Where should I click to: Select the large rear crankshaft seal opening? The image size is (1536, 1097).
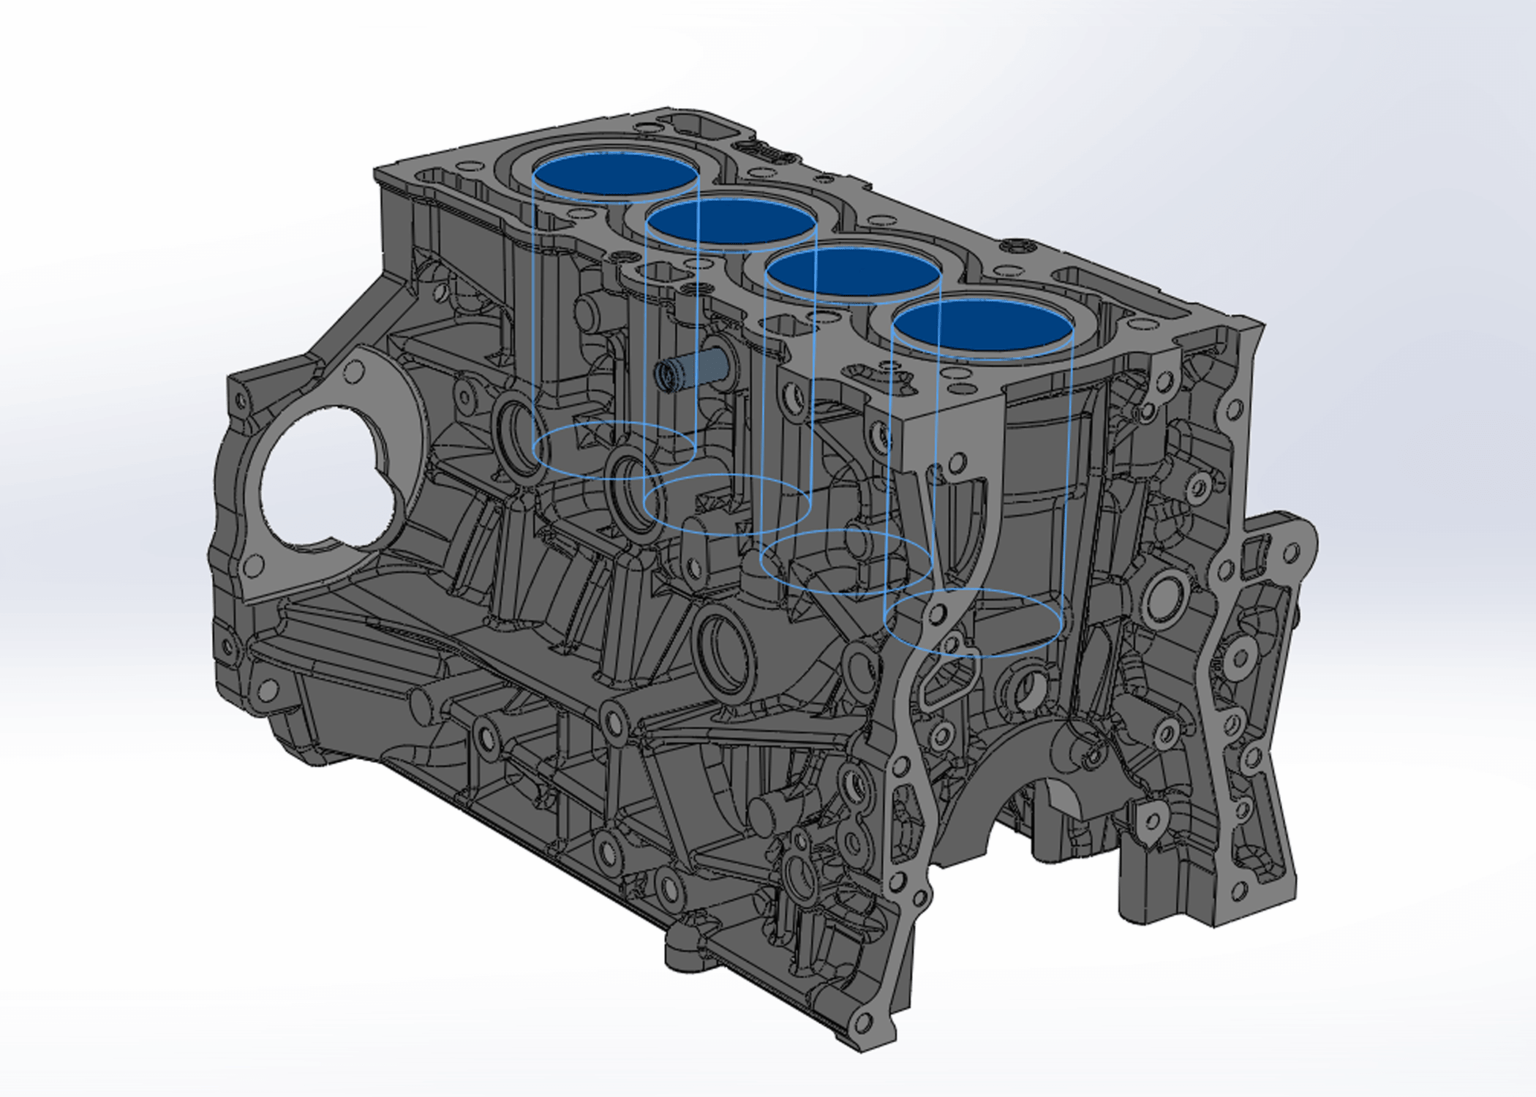click(330, 480)
